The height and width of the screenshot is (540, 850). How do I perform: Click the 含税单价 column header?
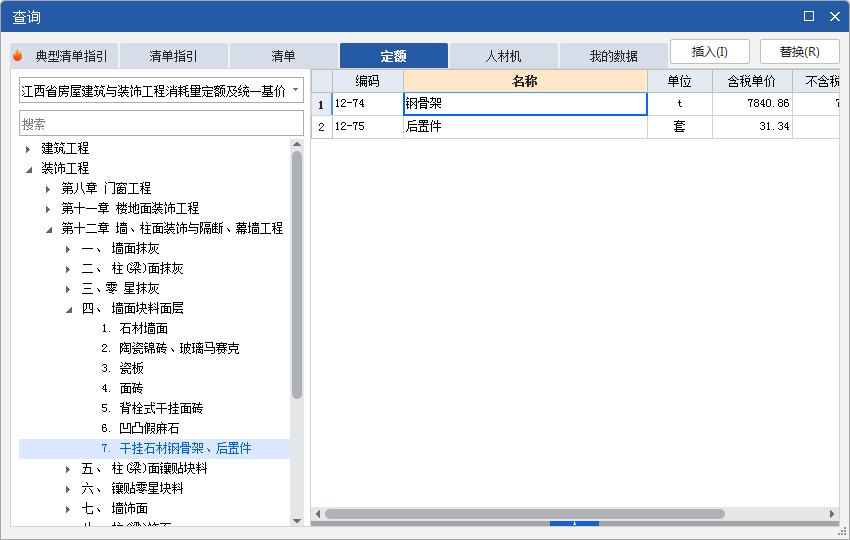tap(752, 81)
